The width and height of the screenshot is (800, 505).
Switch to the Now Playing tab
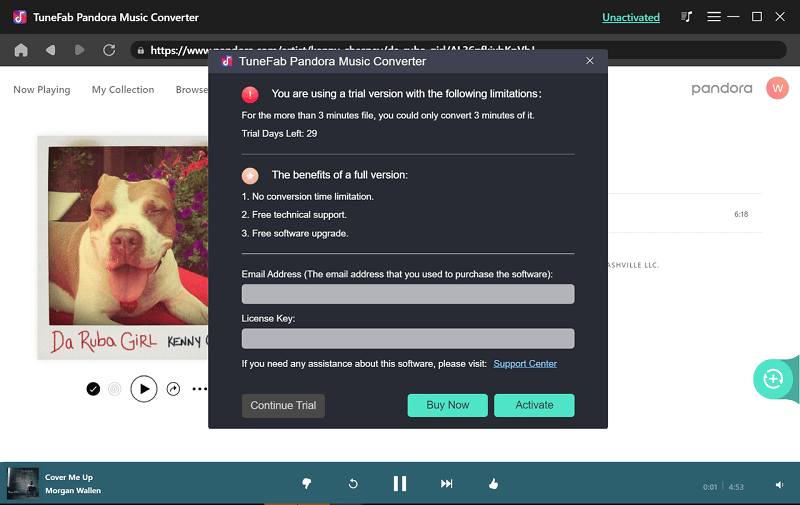click(41, 90)
